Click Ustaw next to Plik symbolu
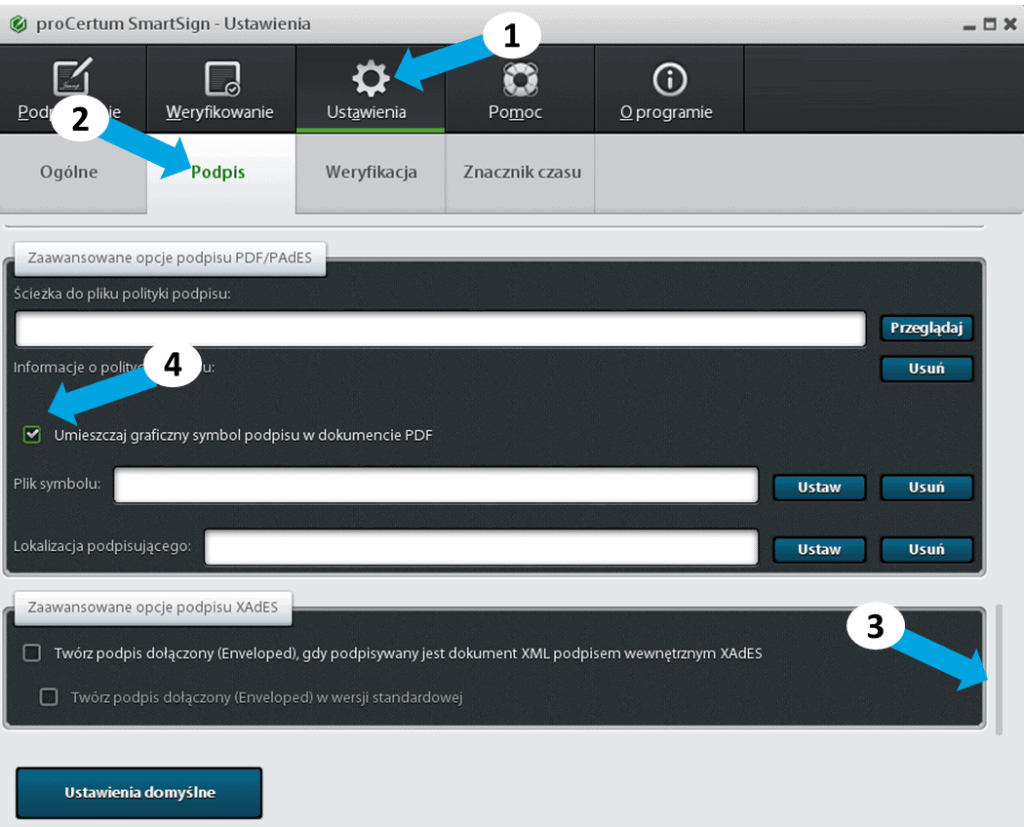1024x827 pixels. coord(819,487)
